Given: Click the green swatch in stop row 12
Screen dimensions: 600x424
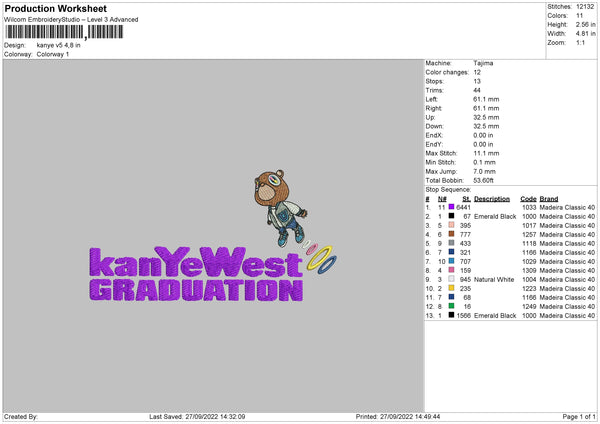Looking at the screenshot, I should pyautogui.click(x=452, y=306).
